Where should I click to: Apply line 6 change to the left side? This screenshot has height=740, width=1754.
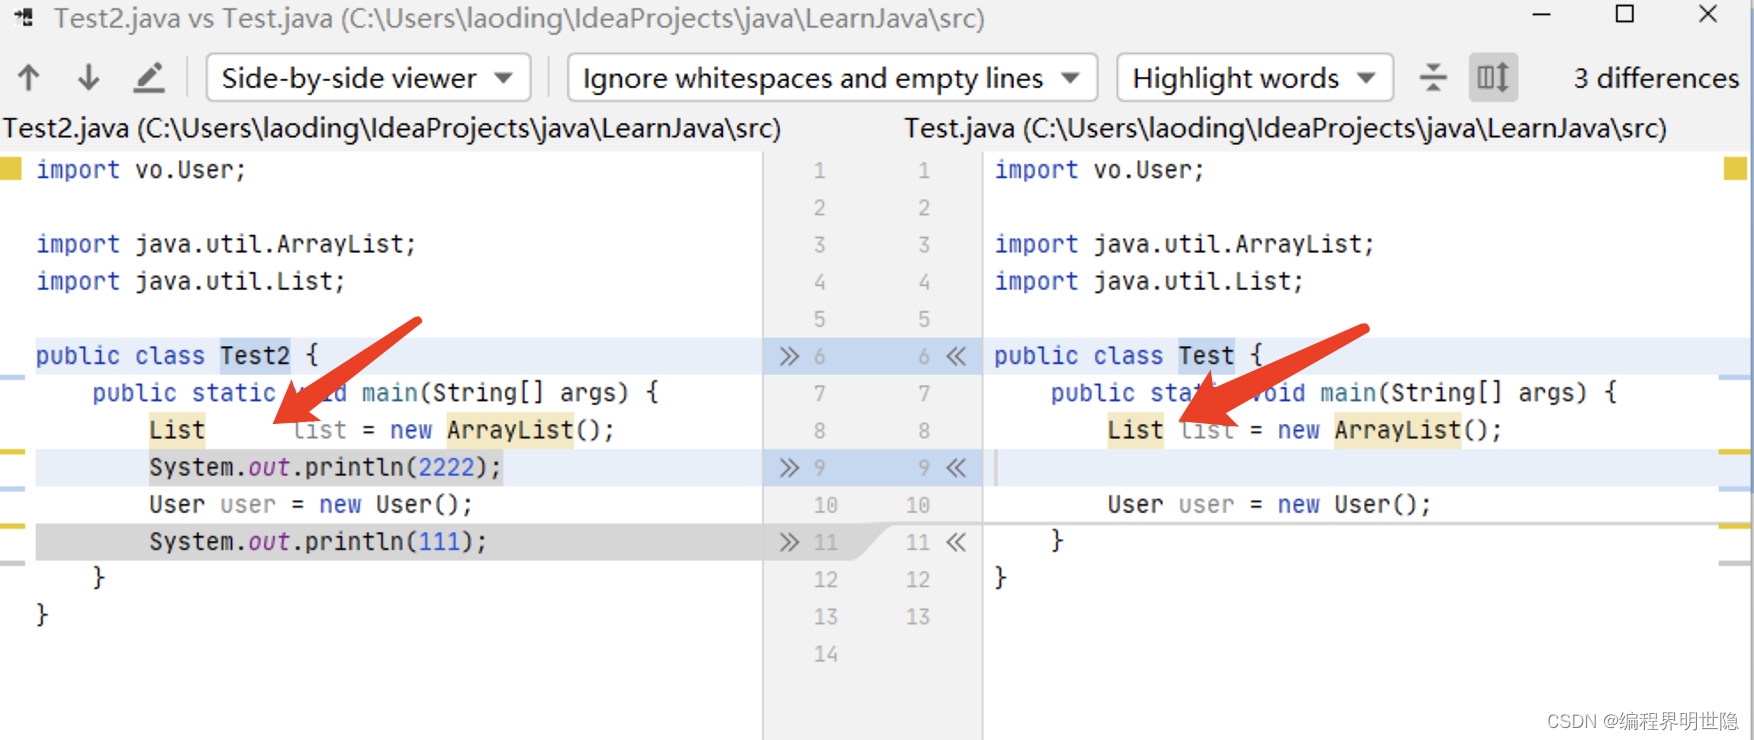[x=957, y=356]
